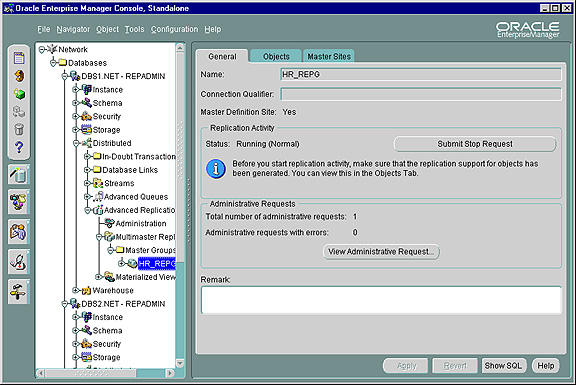Image resolution: width=576 pixels, height=385 pixels.
Task: Select the General tab
Action: [x=222, y=56]
